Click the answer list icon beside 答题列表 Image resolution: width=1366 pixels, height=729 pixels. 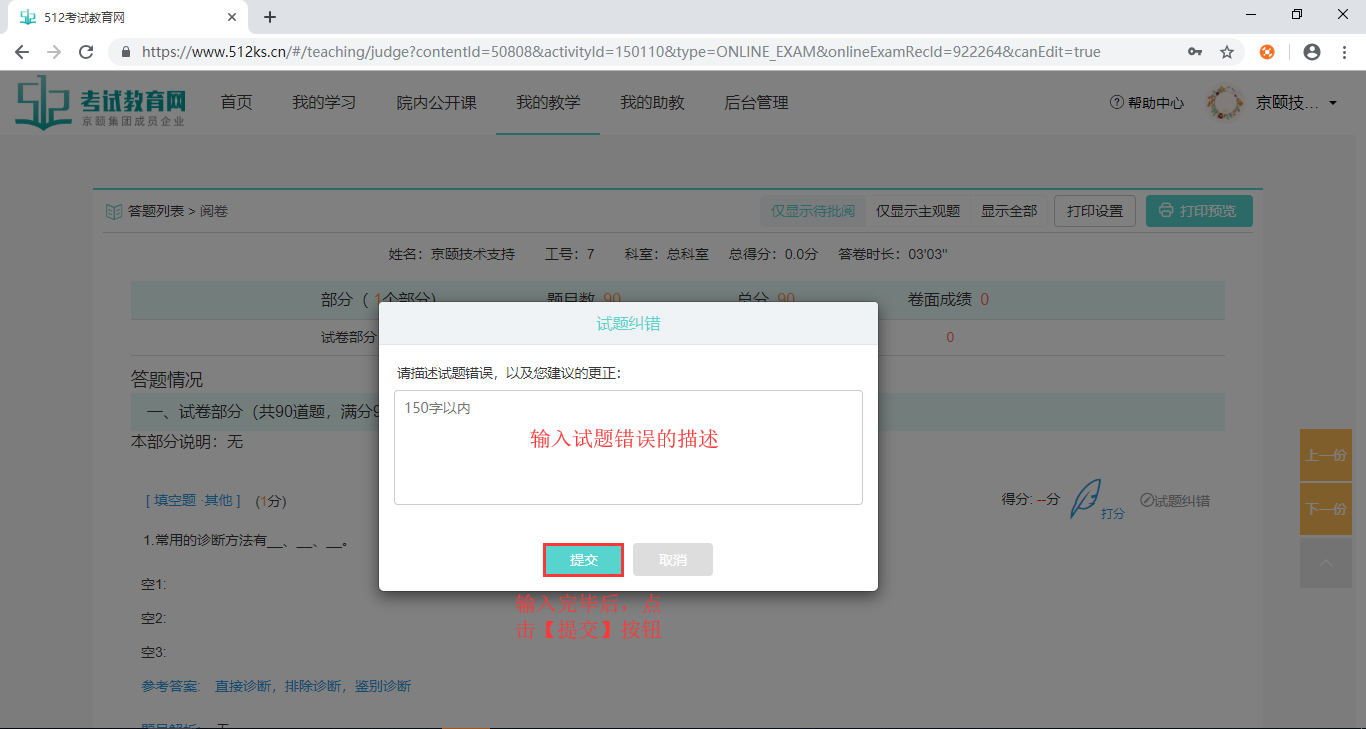point(114,211)
